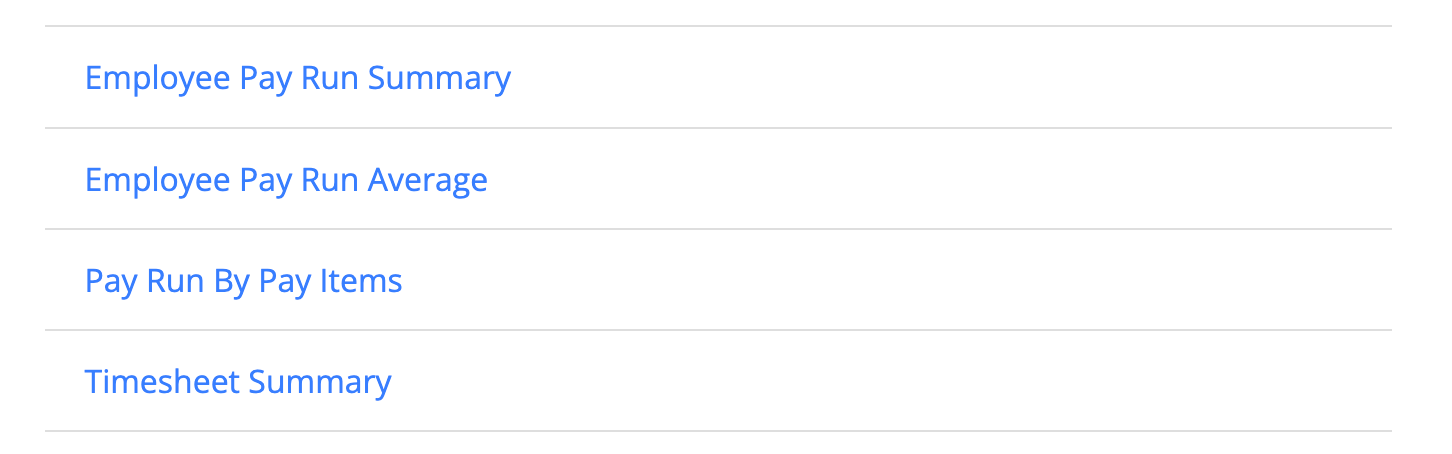Image resolution: width=1452 pixels, height=454 pixels.
Task: Launch the Pay Run Summary report entry
Action: 297,78
